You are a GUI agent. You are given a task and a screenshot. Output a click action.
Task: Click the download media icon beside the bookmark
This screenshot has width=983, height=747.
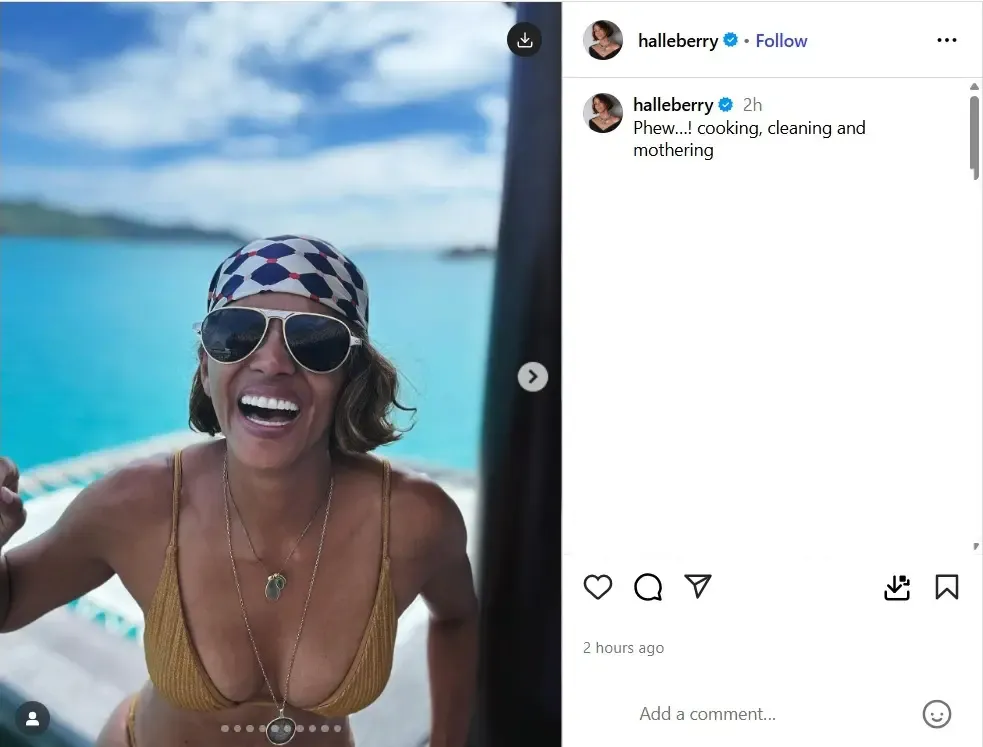click(x=897, y=588)
